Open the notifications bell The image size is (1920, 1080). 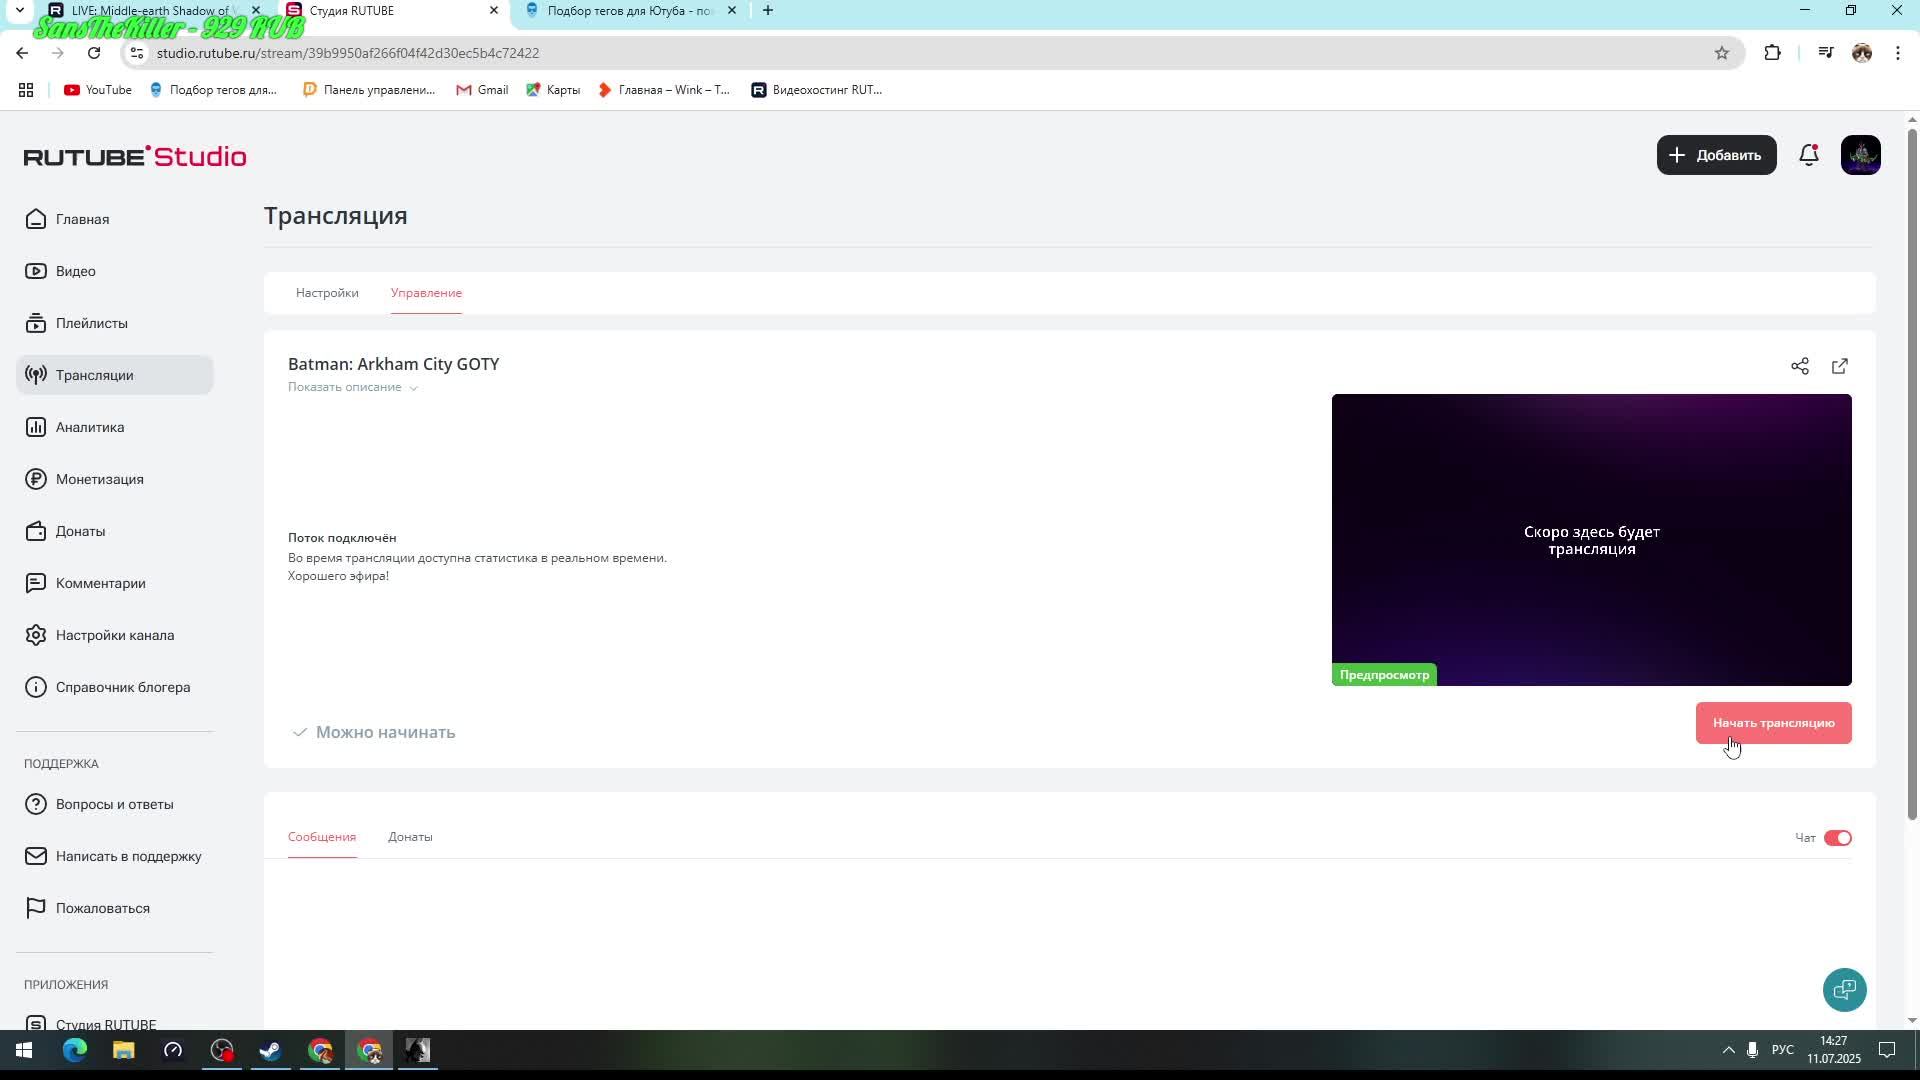(1808, 155)
